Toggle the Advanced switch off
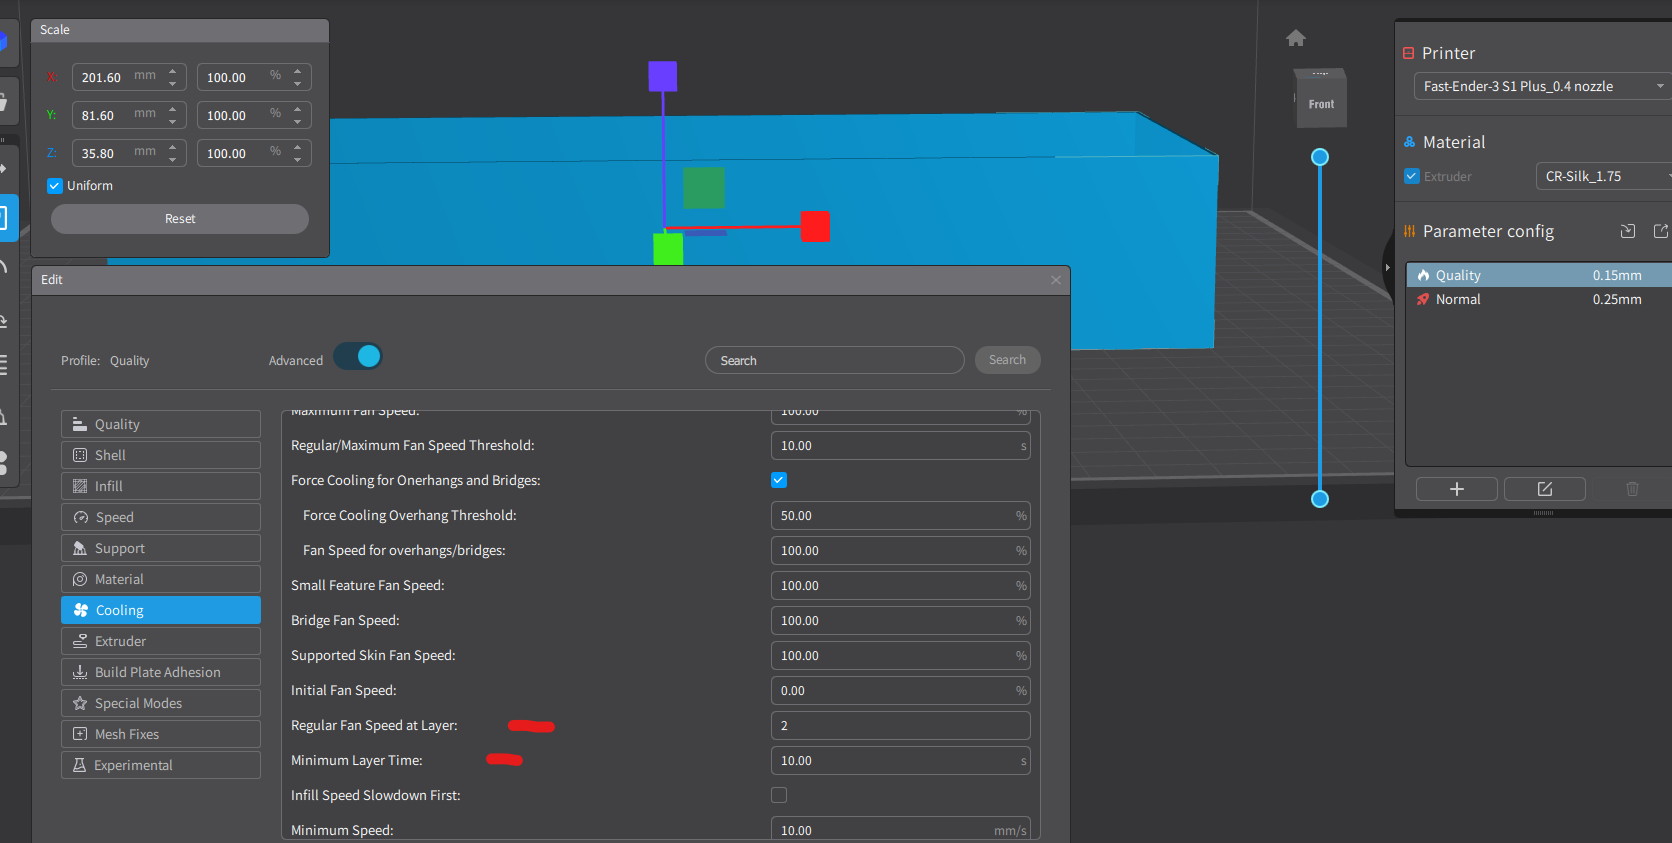The image size is (1672, 843). click(358, 356)
